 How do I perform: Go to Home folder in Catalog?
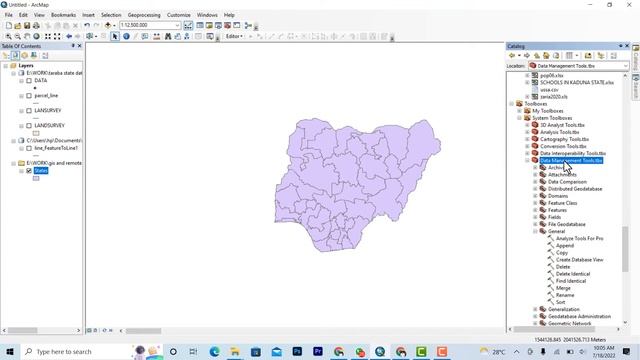pos(546,56)
